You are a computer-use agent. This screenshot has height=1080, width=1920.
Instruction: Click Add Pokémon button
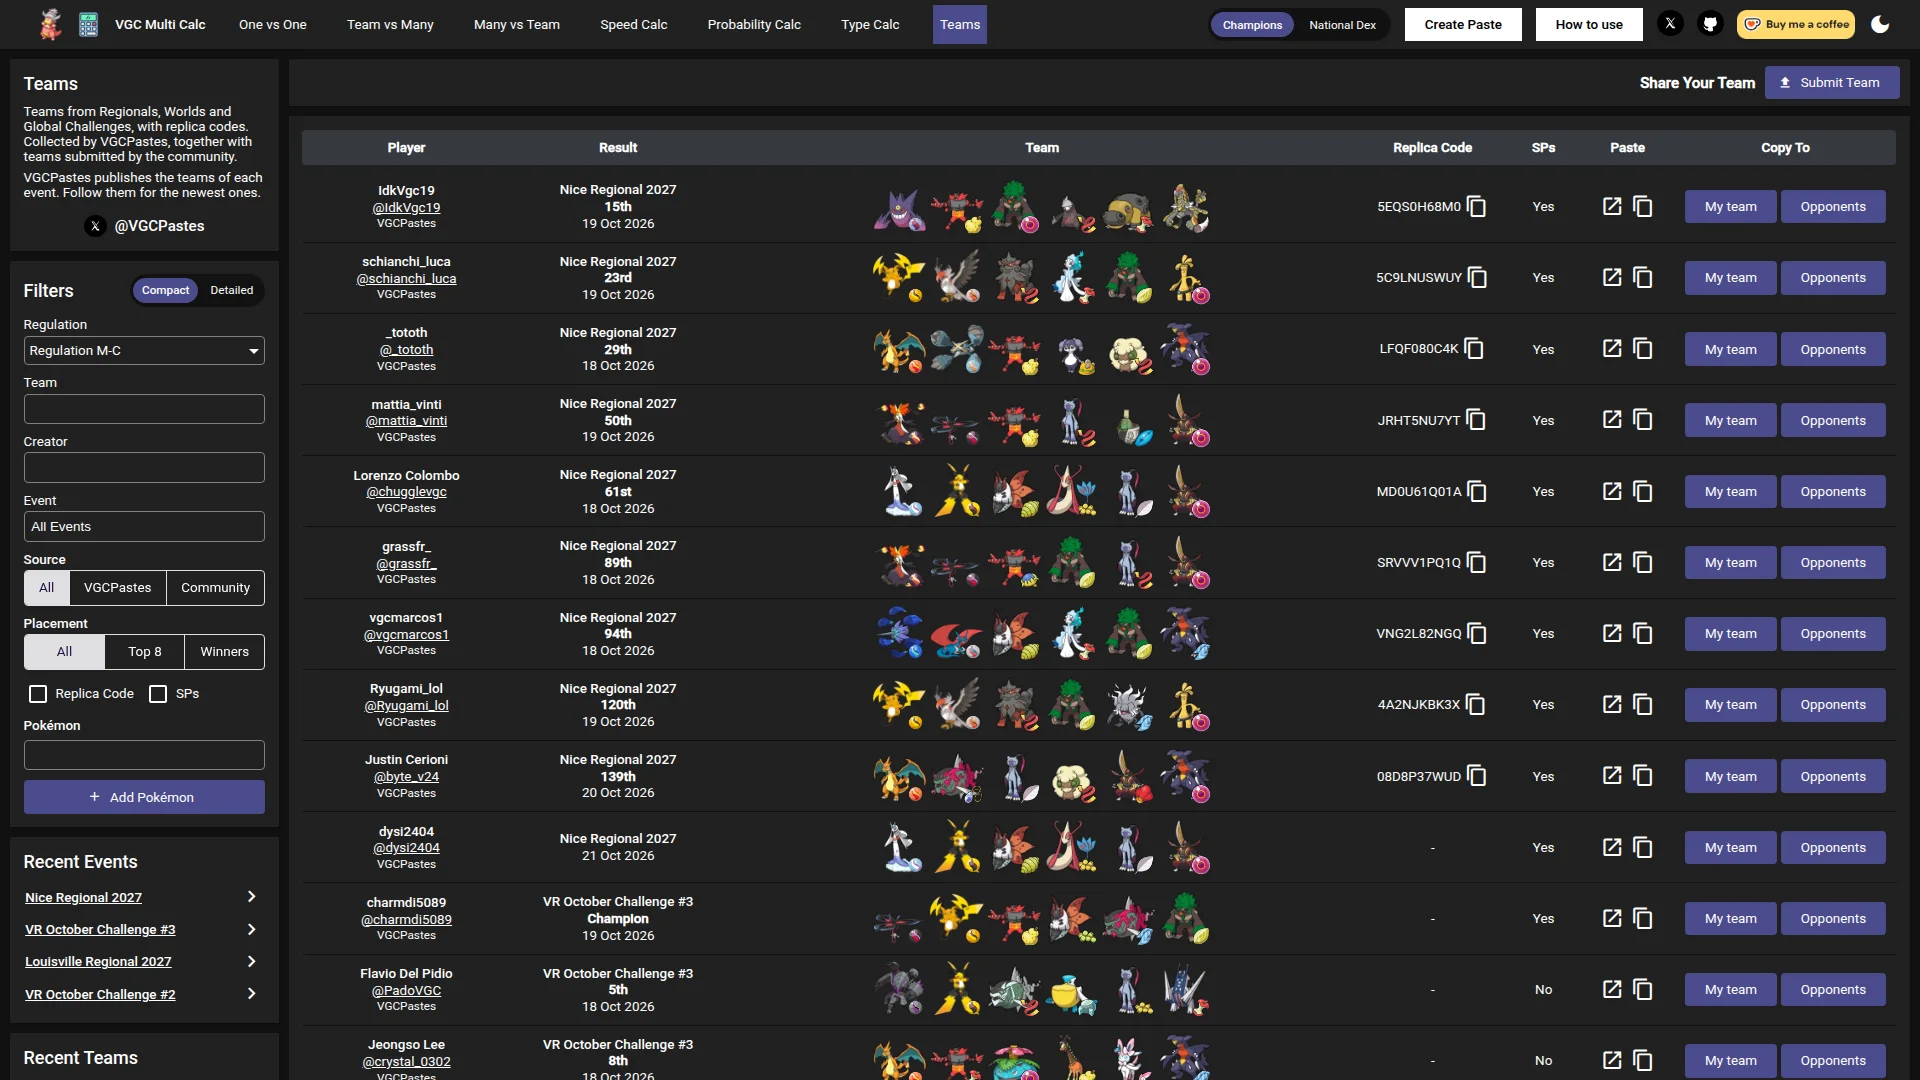click(144, 797)
